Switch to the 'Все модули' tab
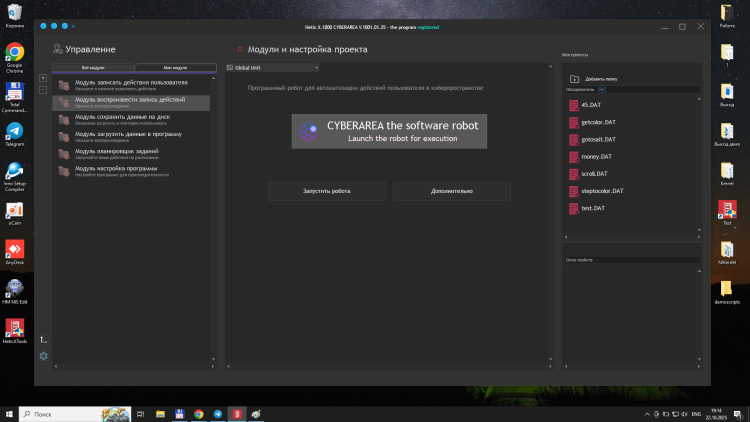 [93, 68]
